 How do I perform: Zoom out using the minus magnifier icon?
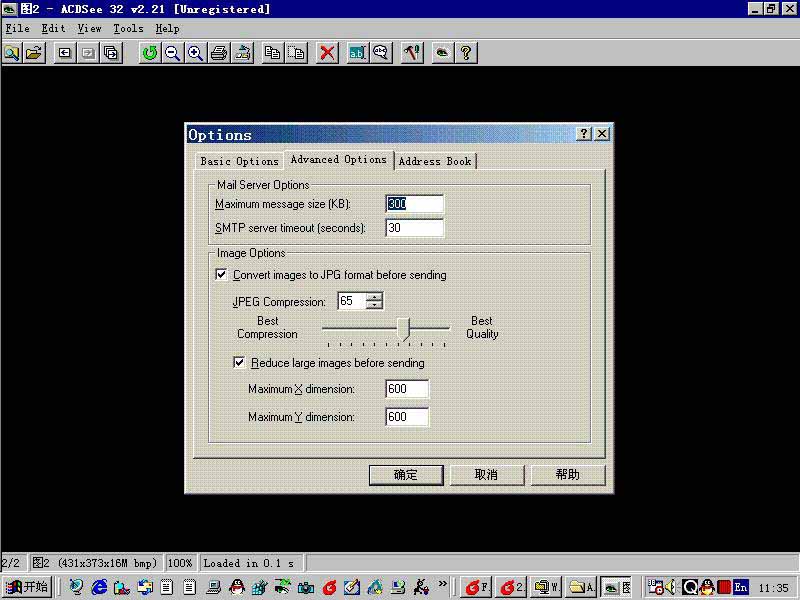tap(172, 53)
